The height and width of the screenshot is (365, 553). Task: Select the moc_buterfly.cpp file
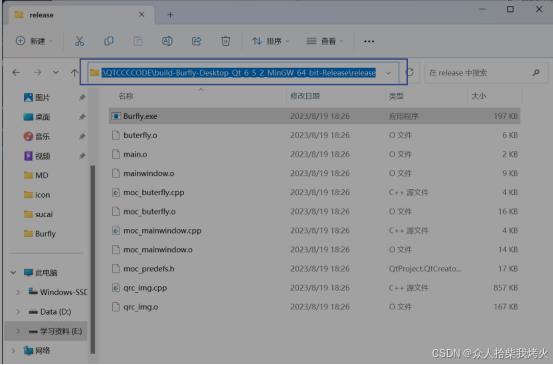[315, 192]
